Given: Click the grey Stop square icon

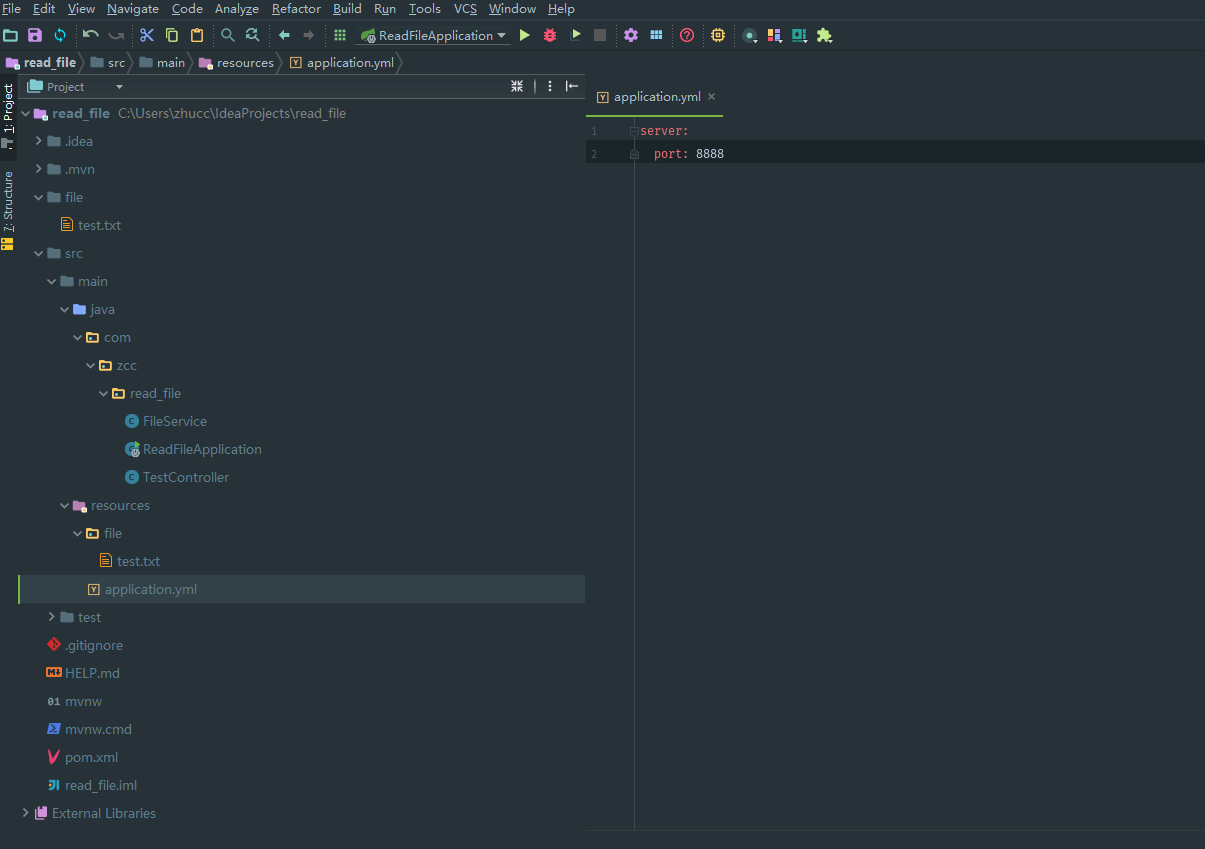Looking at the screenshot, I should 600,35.
